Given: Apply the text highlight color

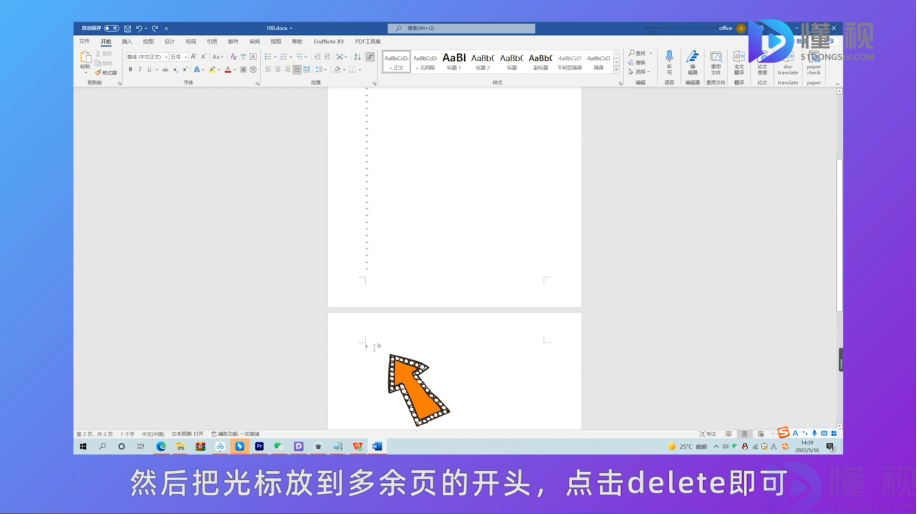Looking at the screenshot, I should [x=212, y=70].
